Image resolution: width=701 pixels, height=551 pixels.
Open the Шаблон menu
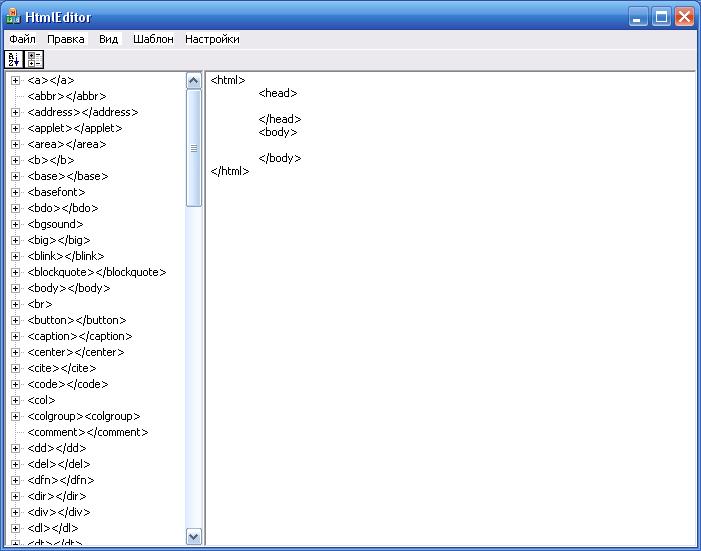153,39
